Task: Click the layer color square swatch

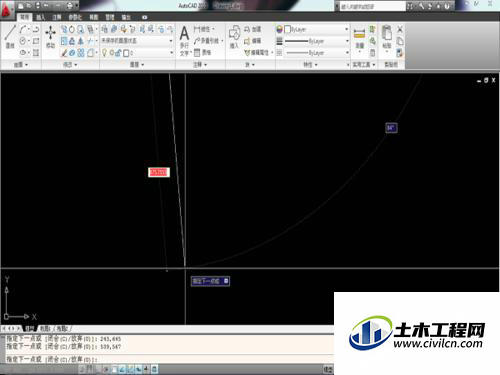Action: pos(126,53)
